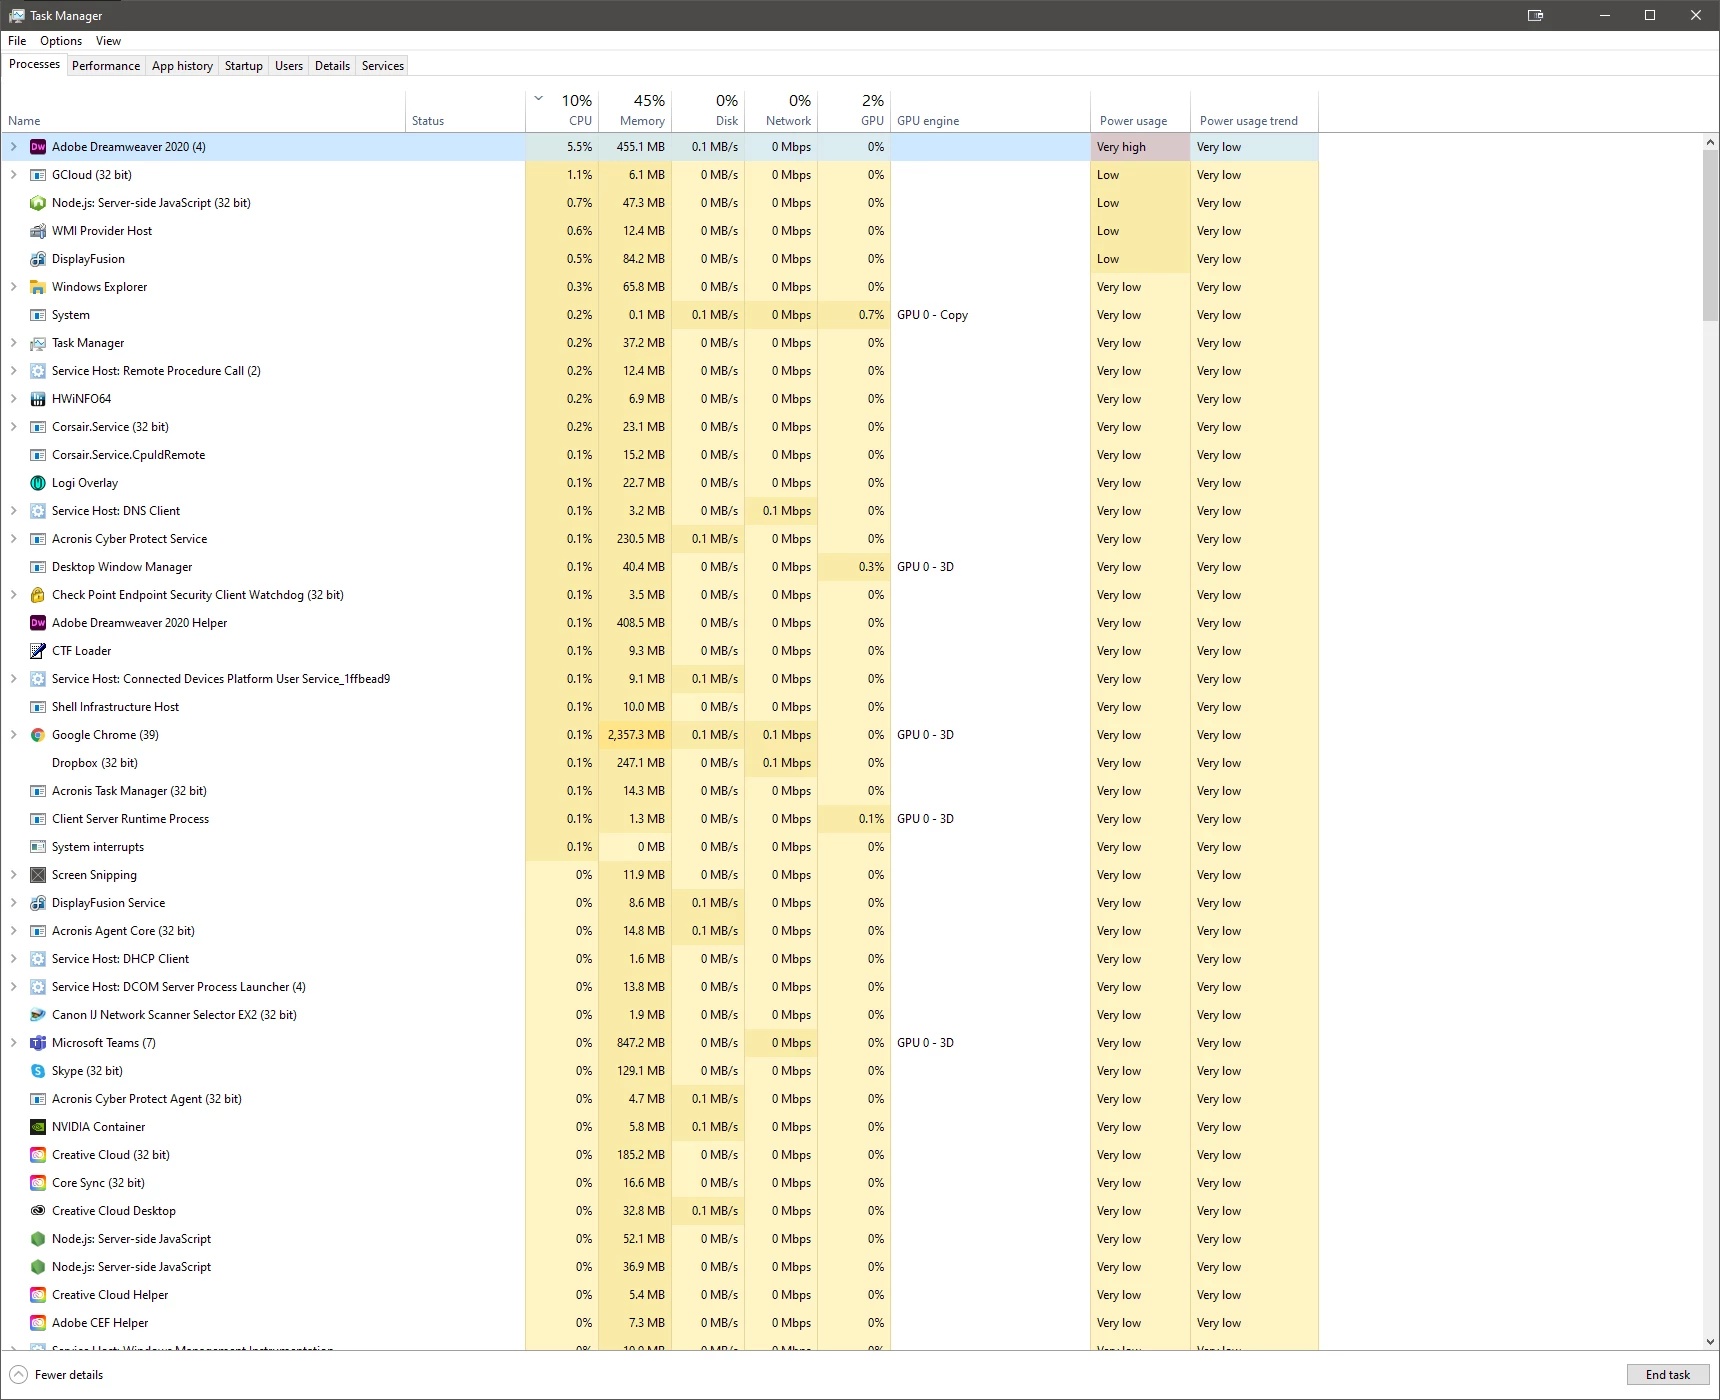Select the System interrupts row

click(660, 847)
